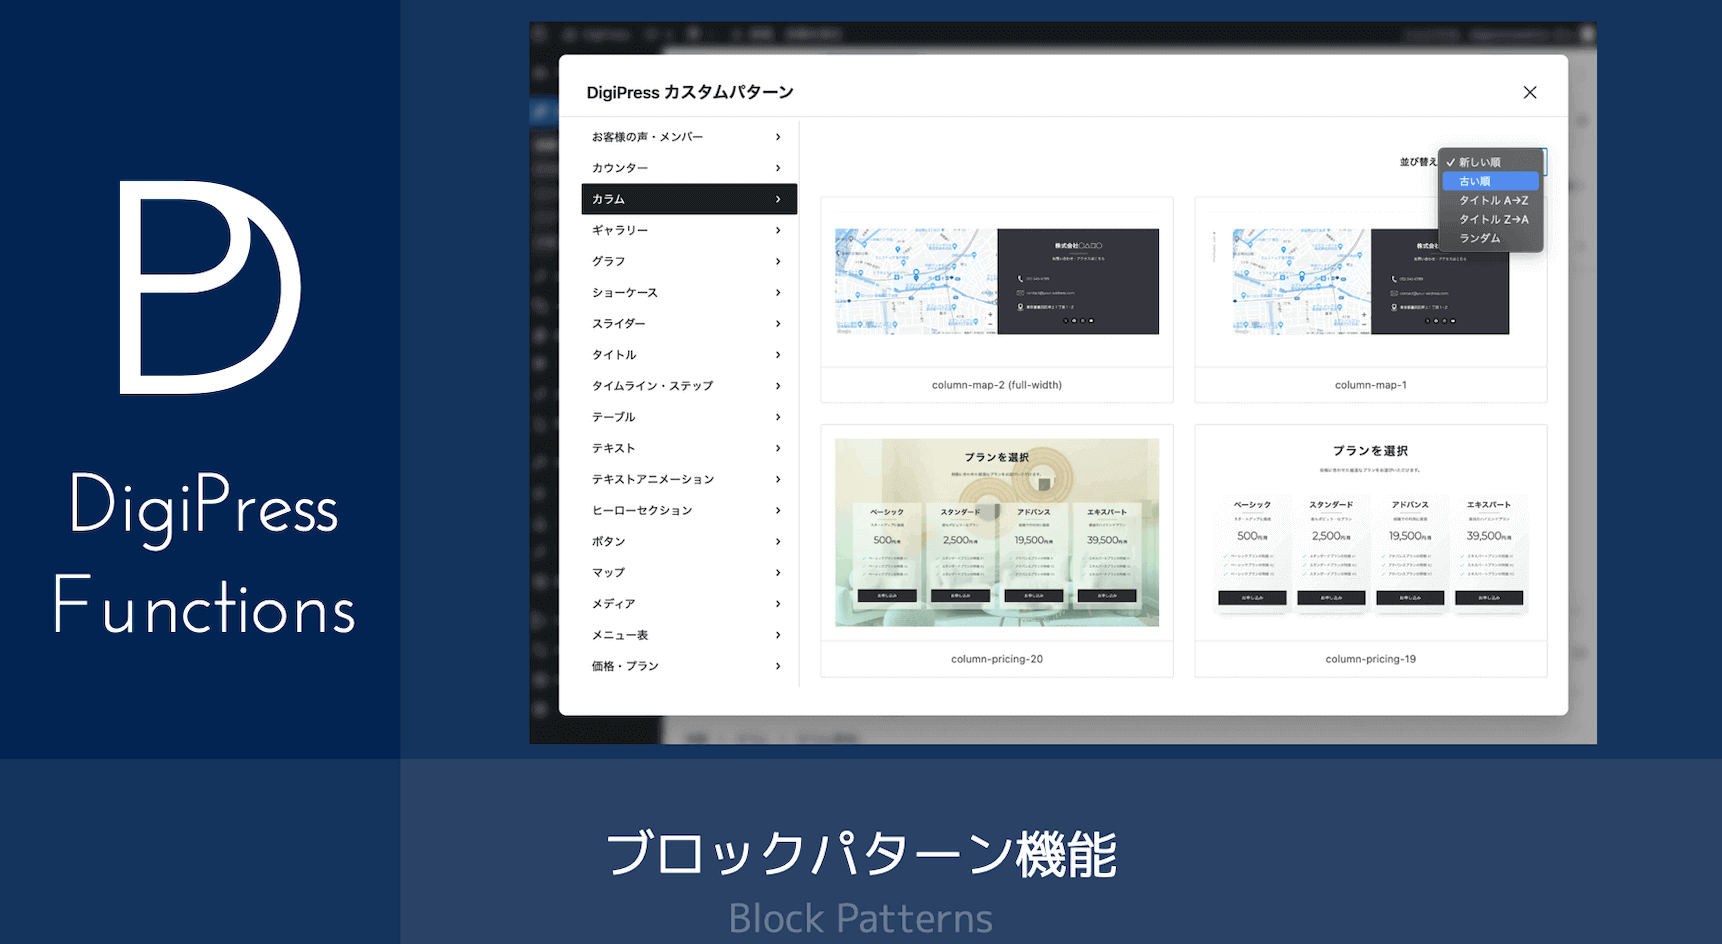Open the タイムライン・ステップ category

pos(689,385)
